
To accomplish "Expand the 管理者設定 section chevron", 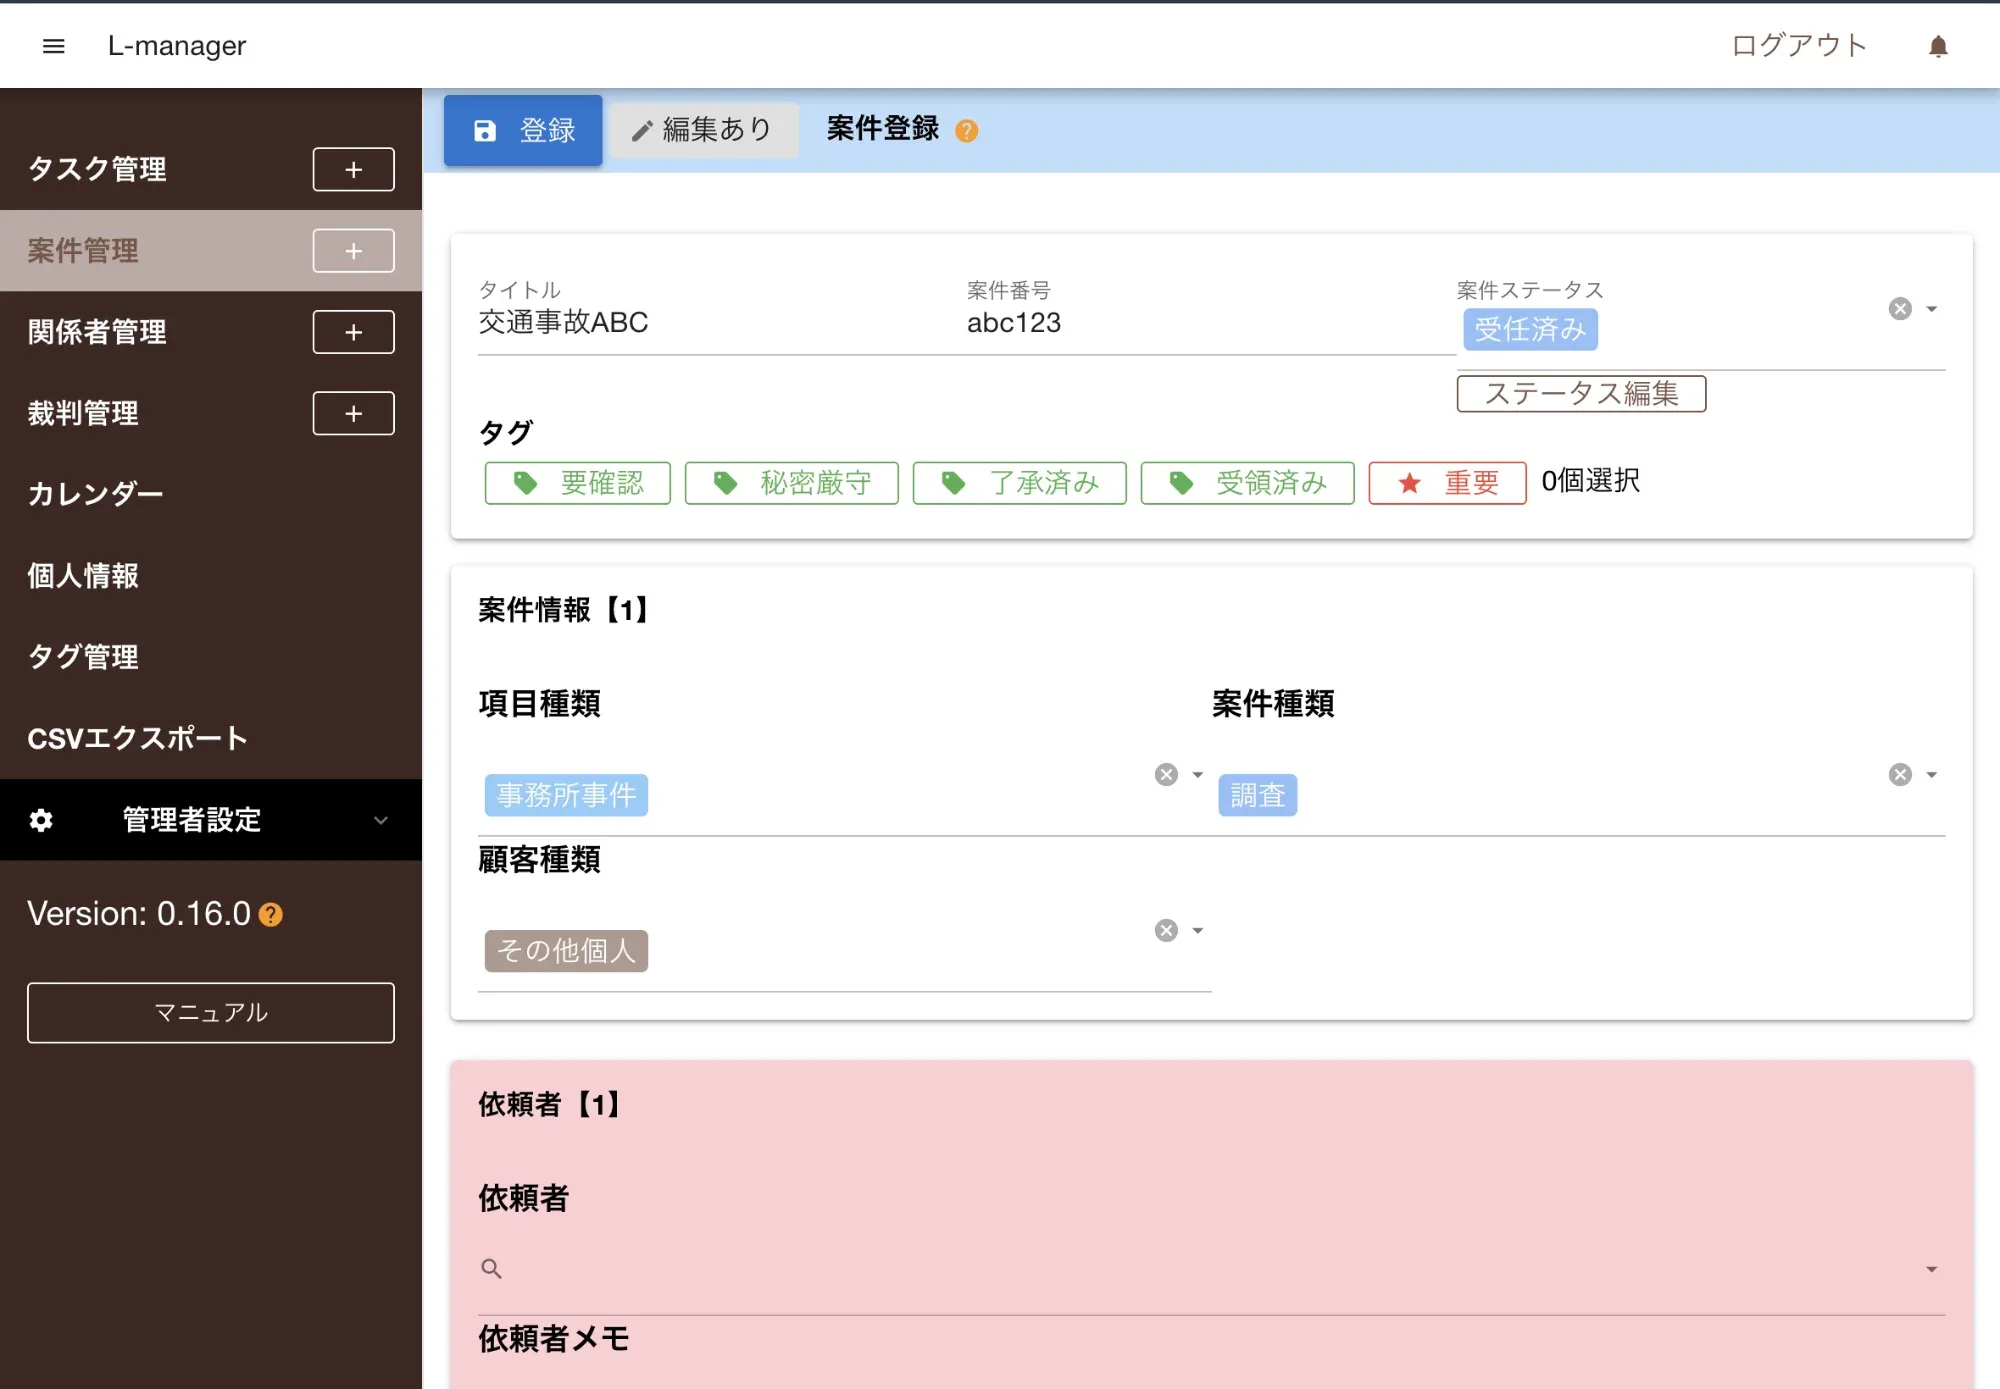I will 380,820.
